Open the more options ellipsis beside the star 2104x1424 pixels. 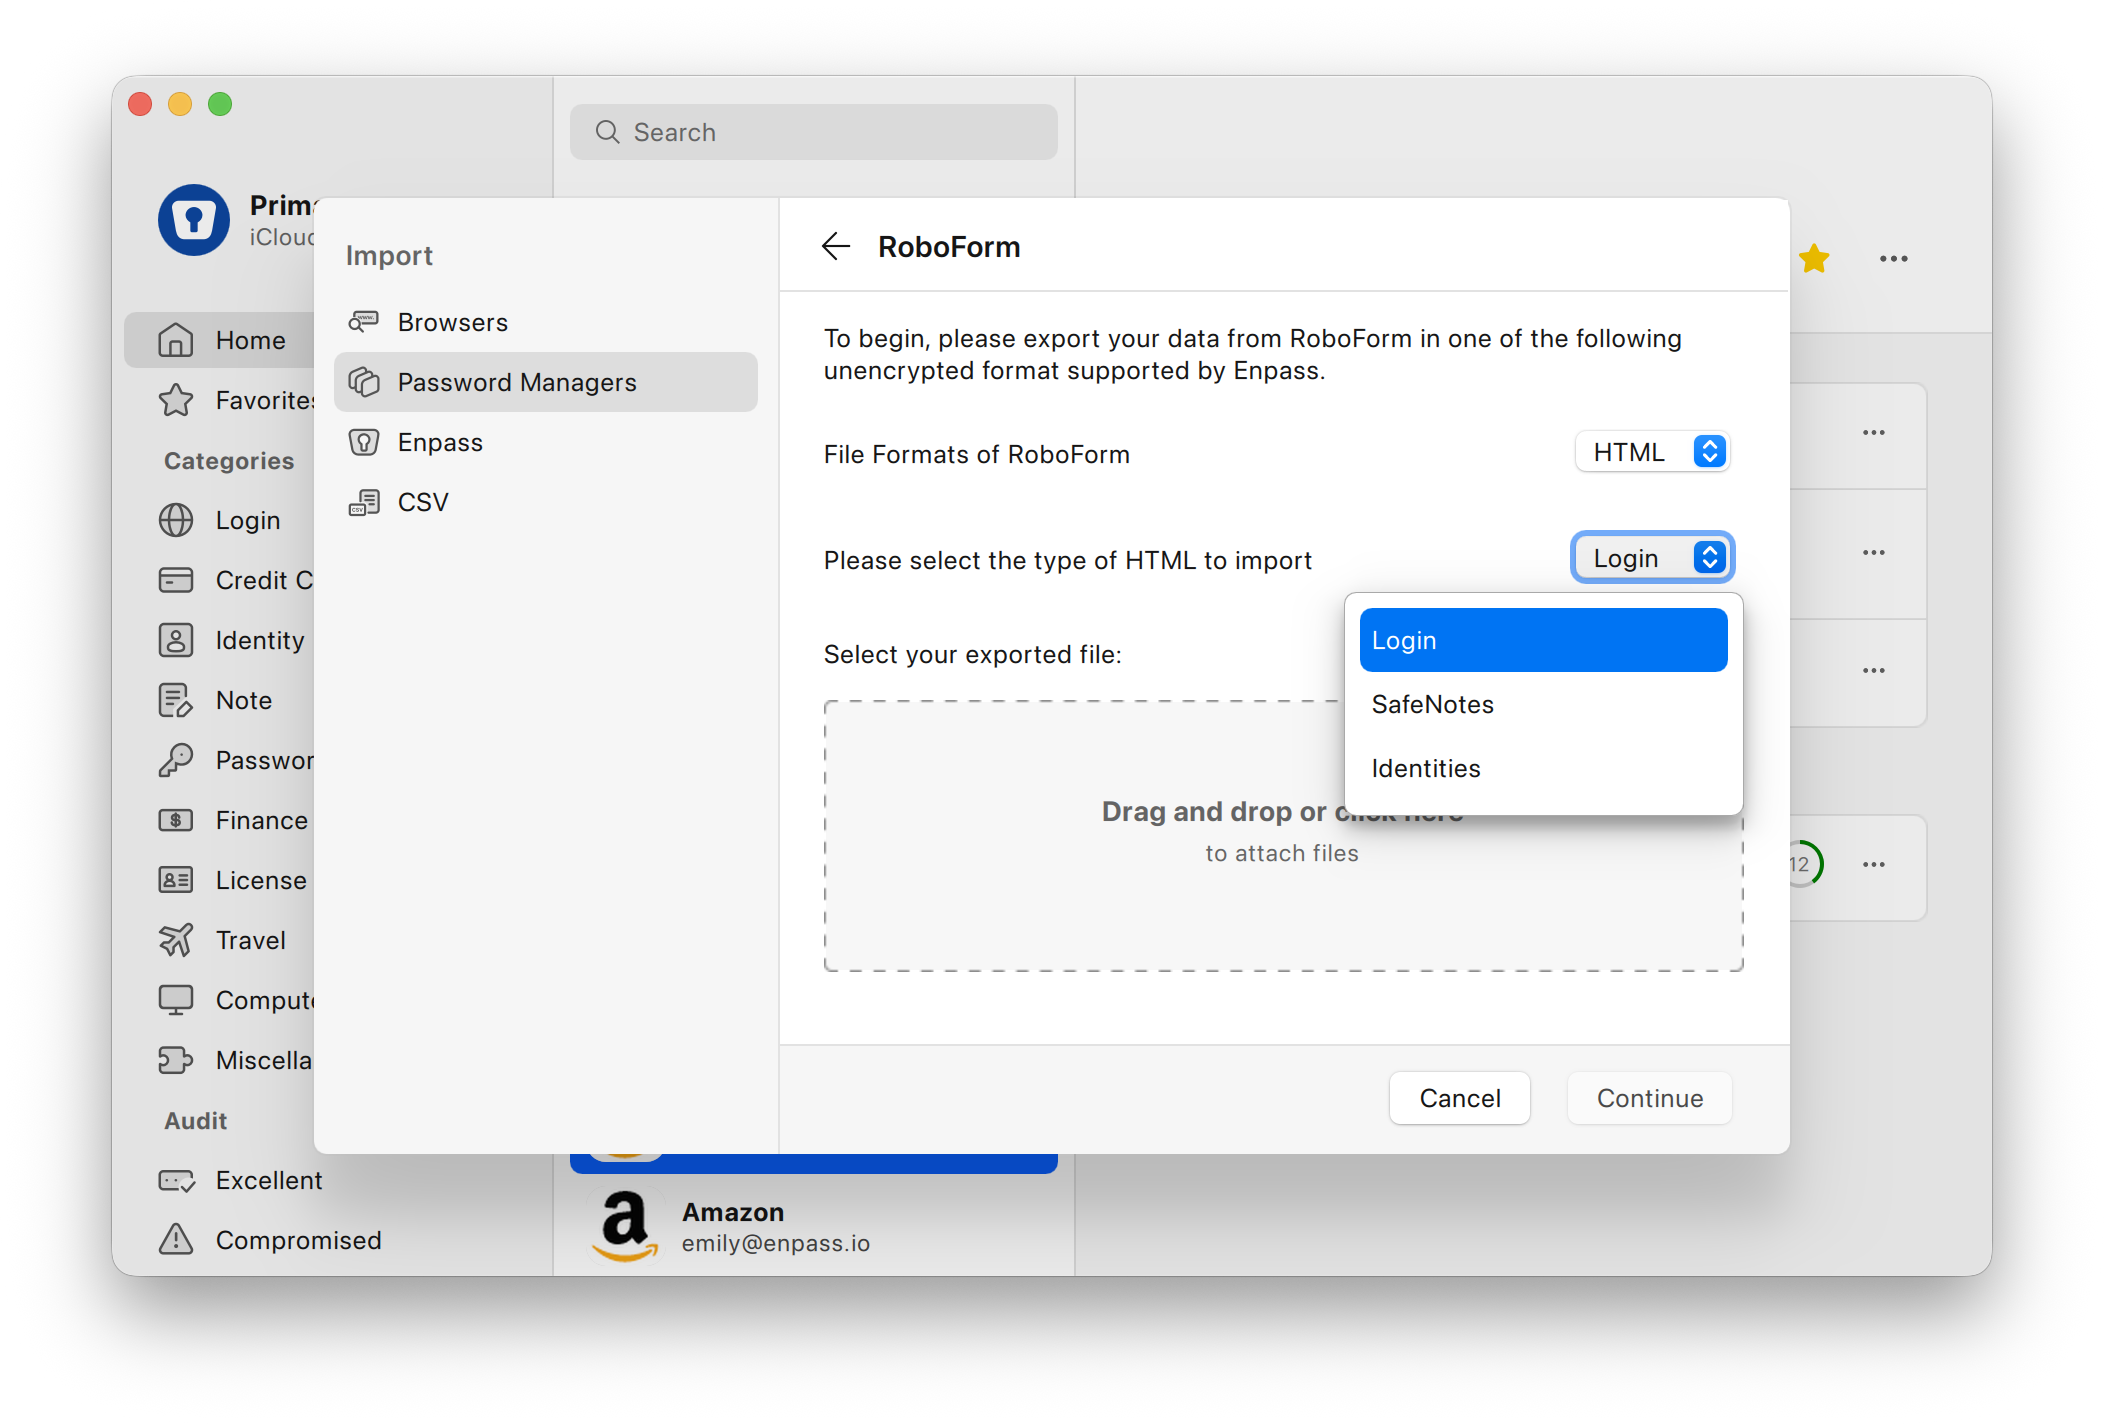tap(1894, 259)
